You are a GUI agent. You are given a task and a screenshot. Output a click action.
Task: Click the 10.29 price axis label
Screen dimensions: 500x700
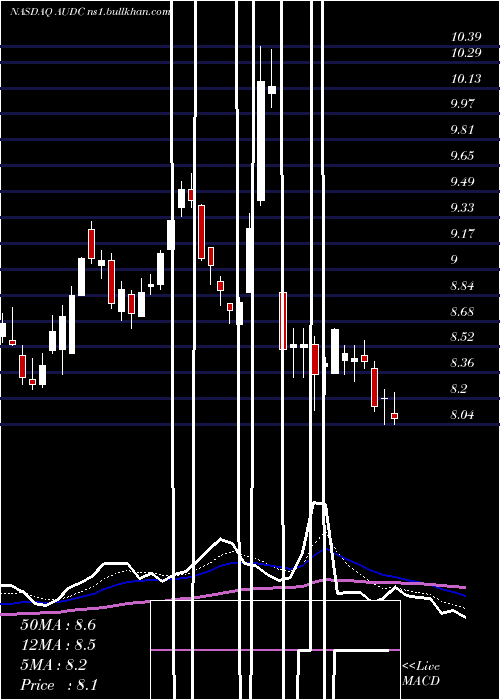click(x=466, y=53)
